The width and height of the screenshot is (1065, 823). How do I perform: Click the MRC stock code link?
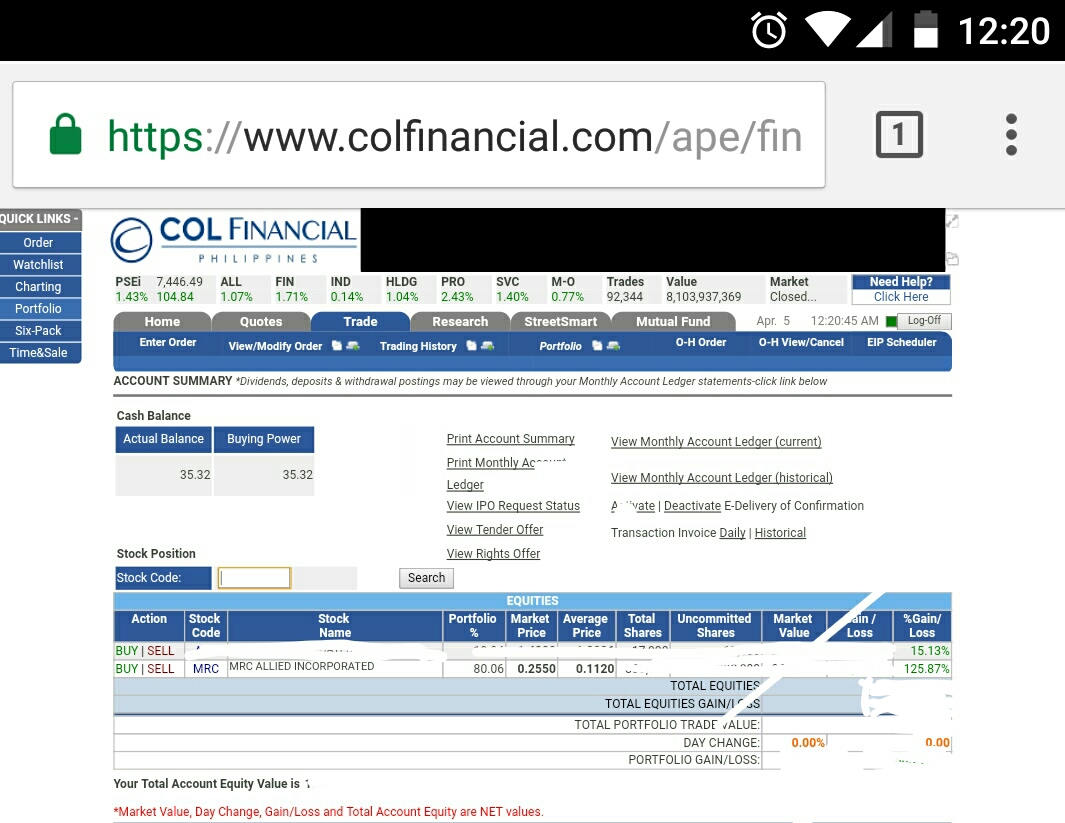206,668
